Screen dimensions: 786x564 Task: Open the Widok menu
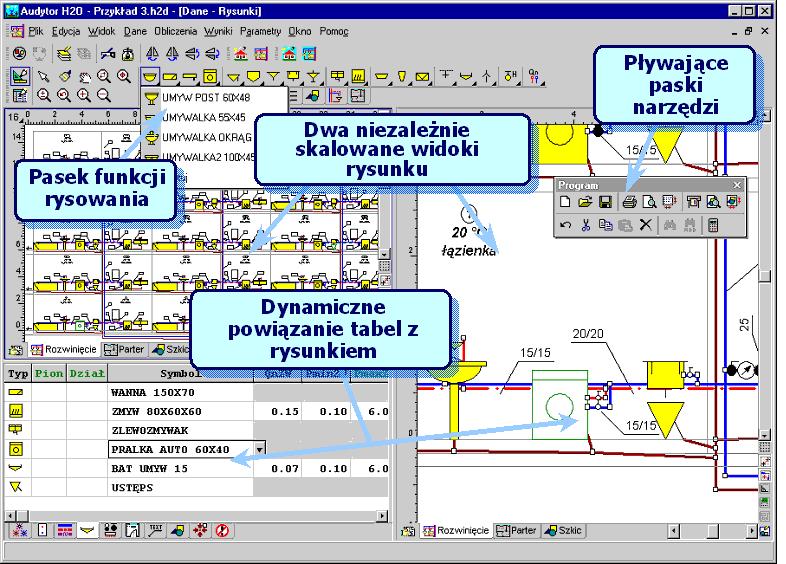click(x=102, y=31)
